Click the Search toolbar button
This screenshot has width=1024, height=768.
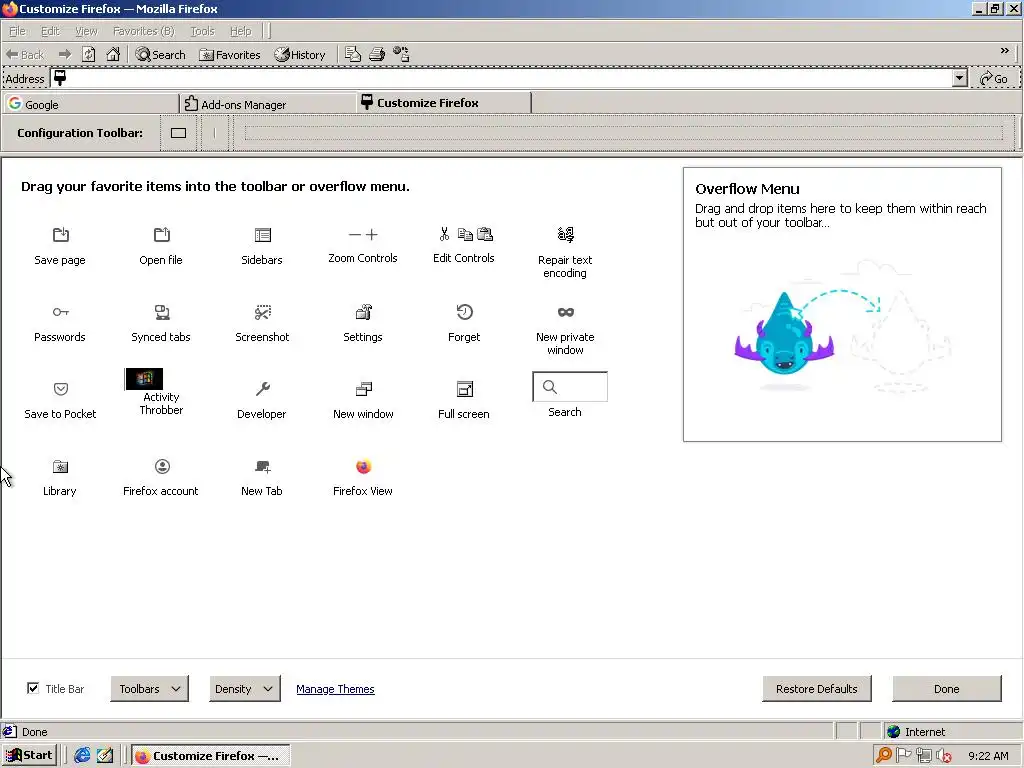pyautogui.click(x=161, y=55)
